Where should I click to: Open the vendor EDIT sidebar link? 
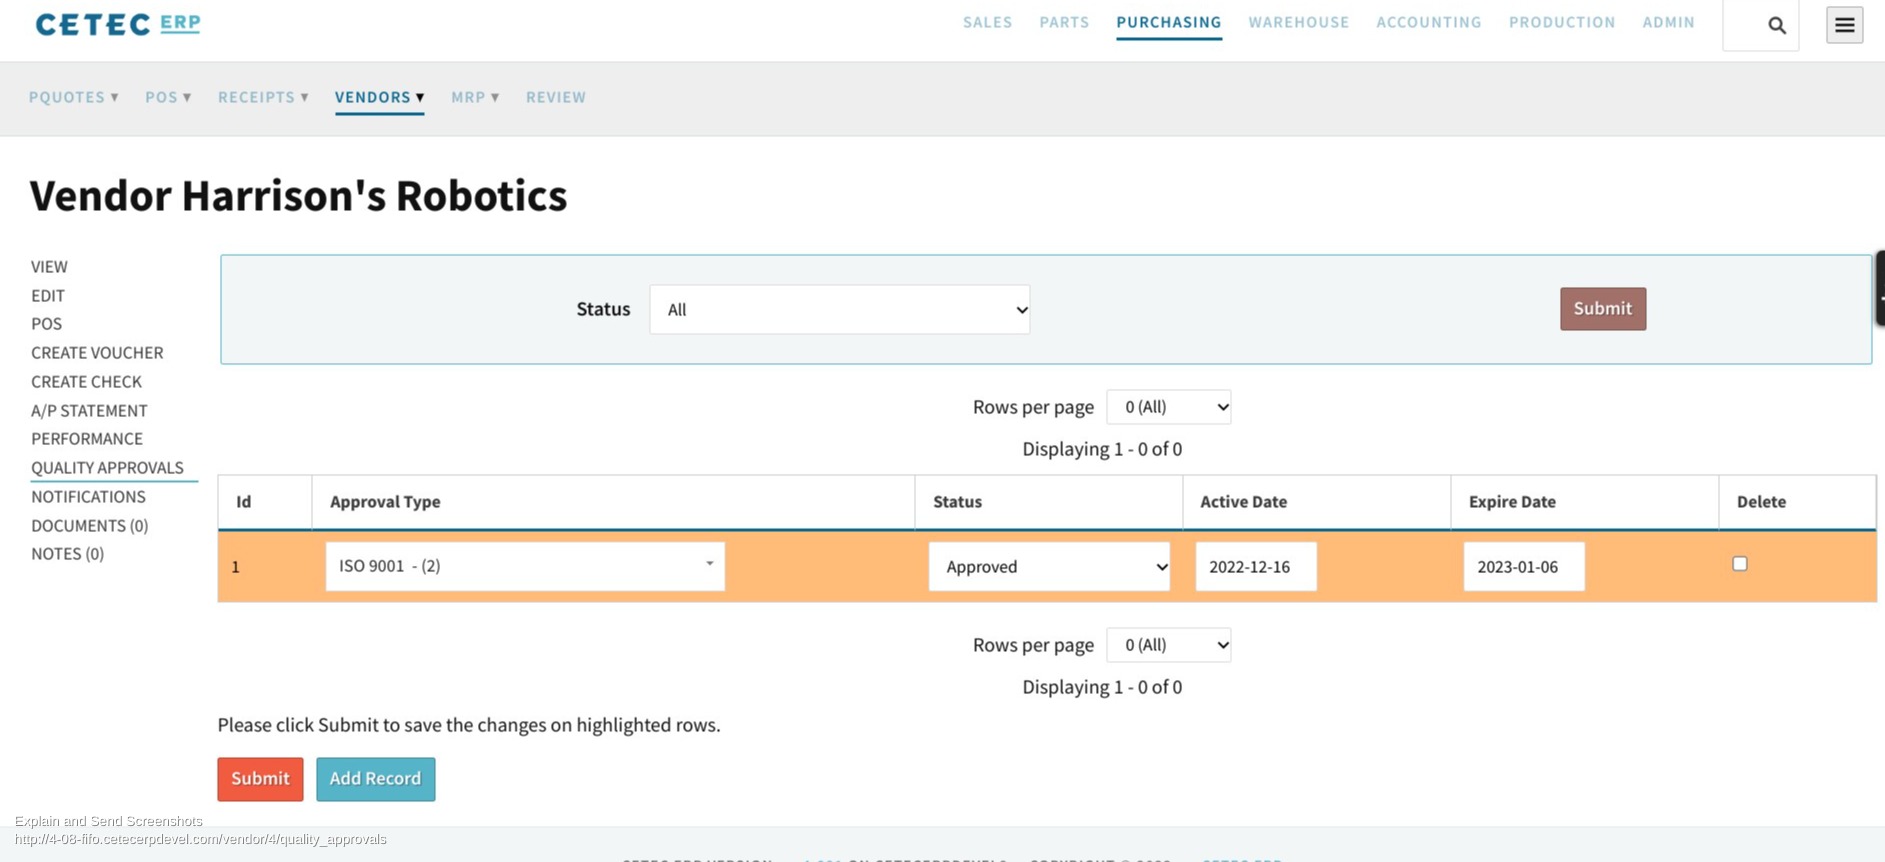pos(48,296)
